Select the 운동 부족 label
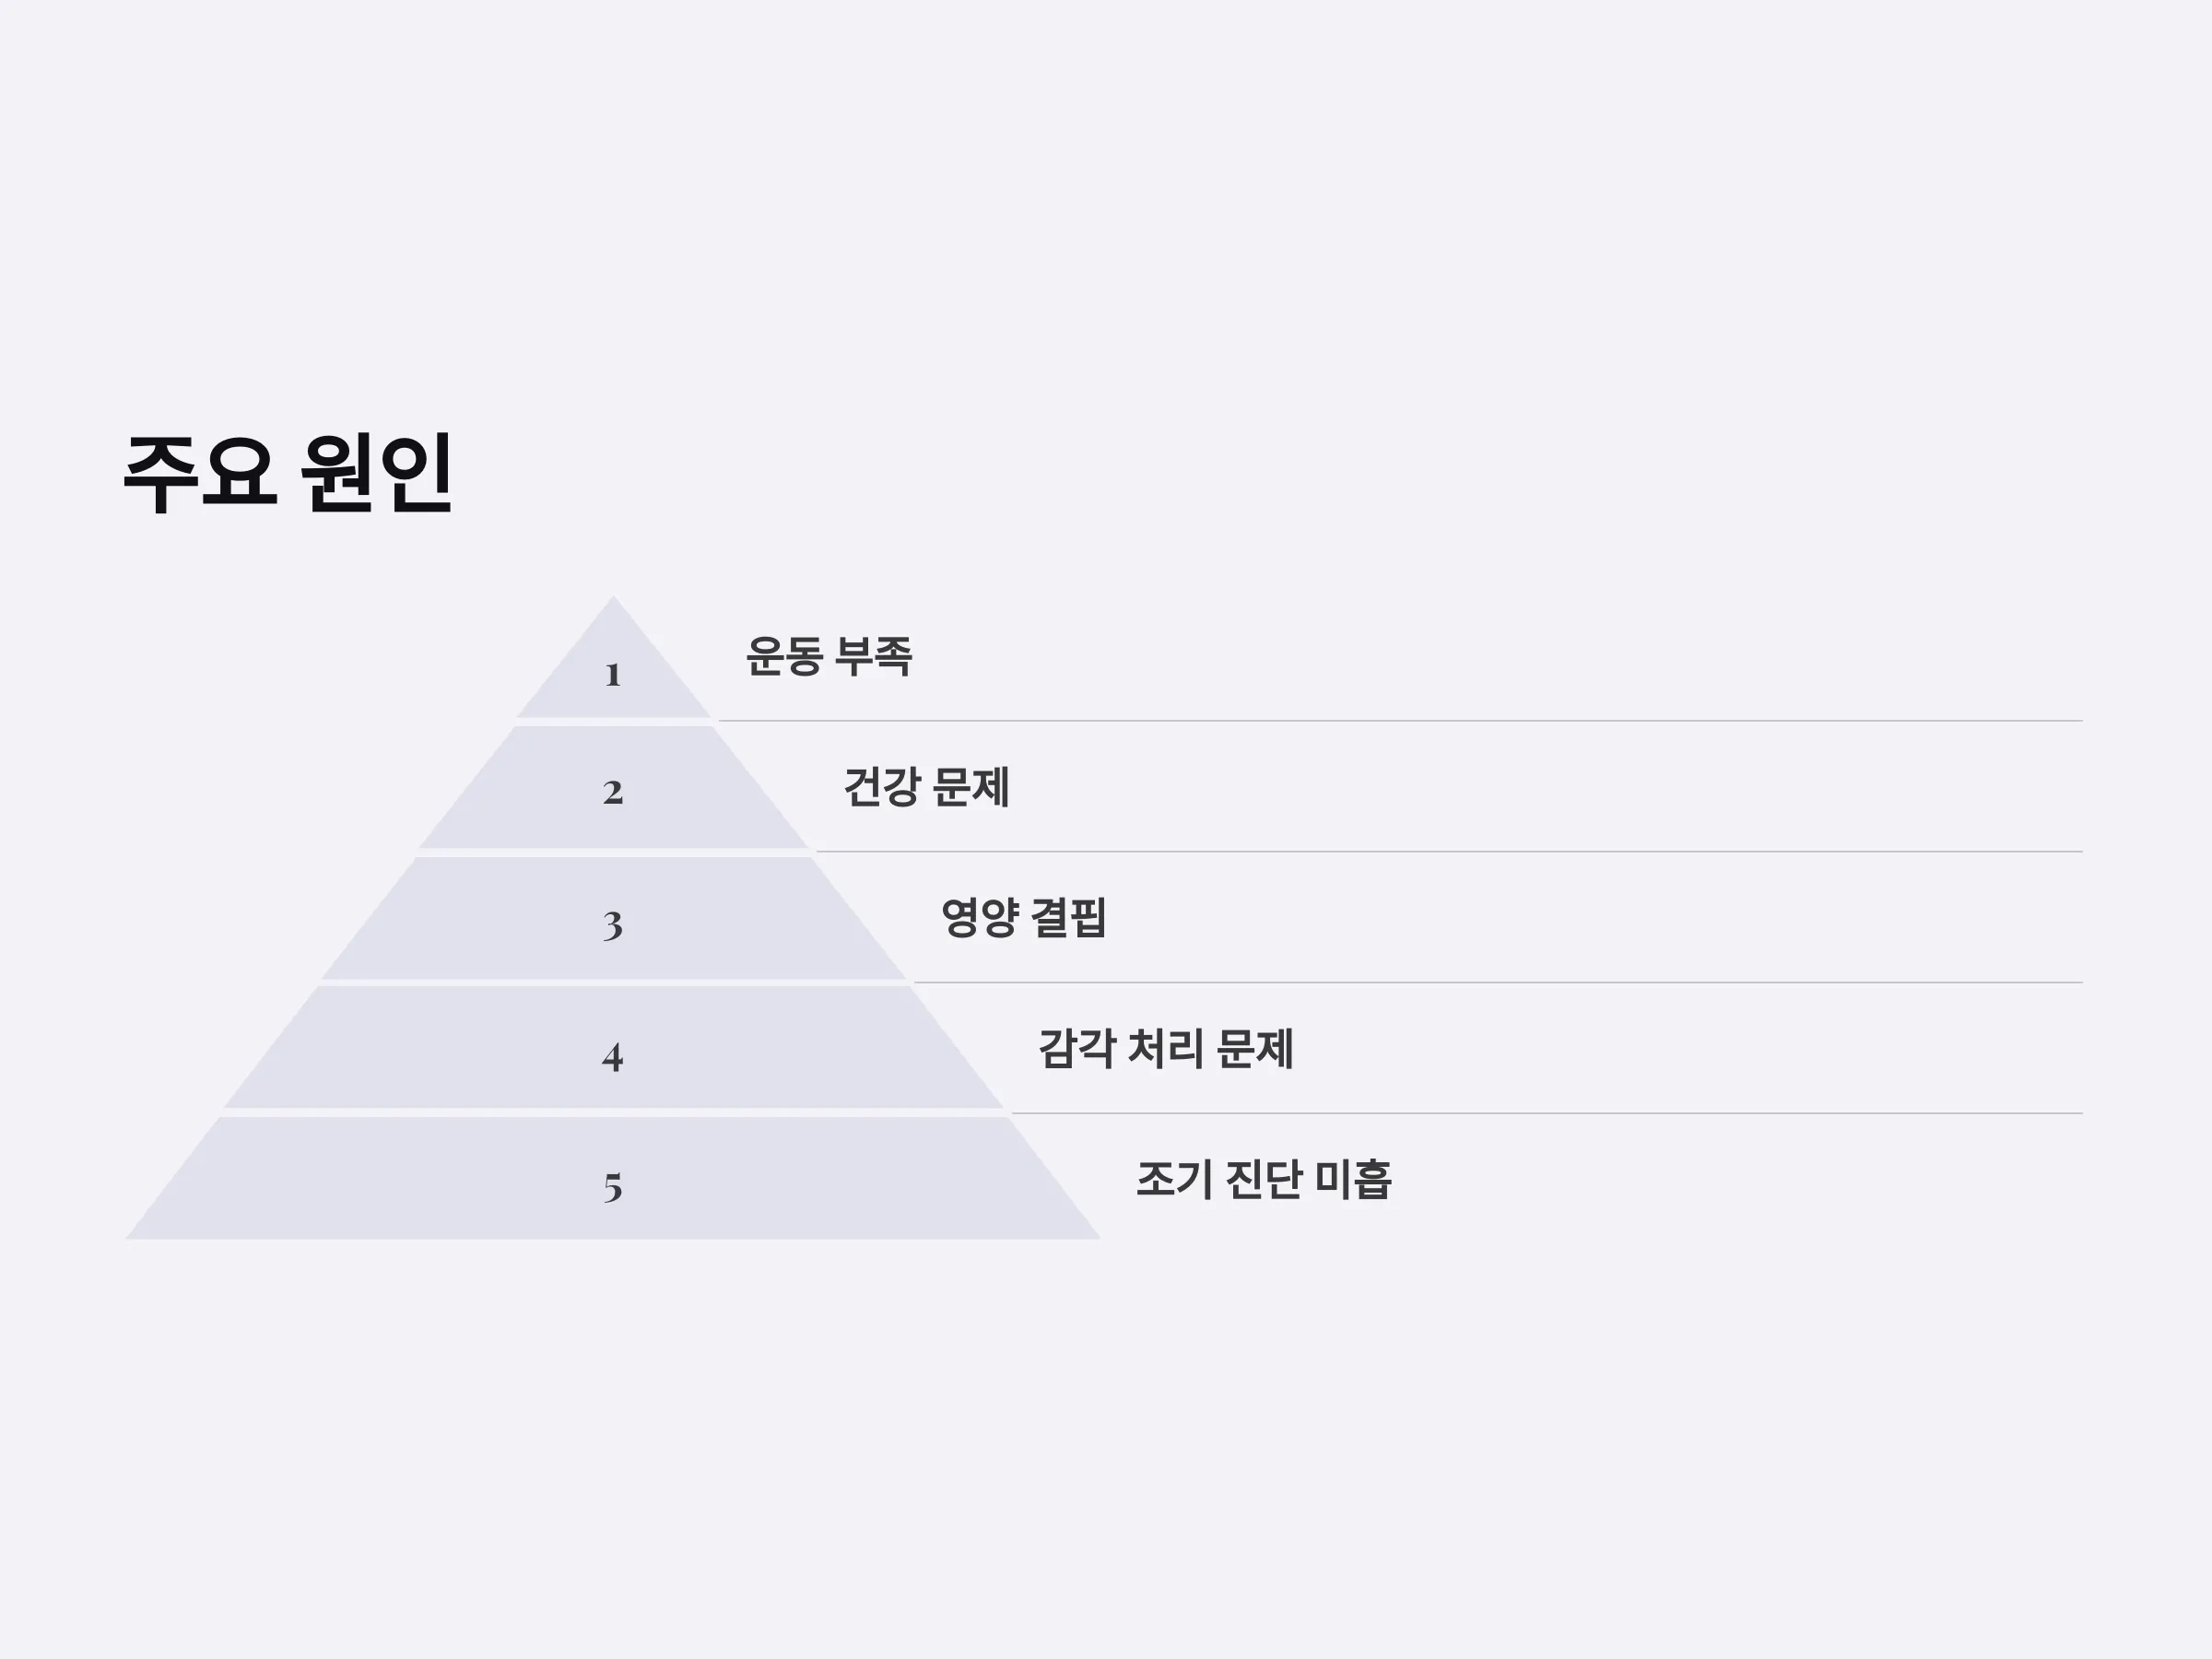This screenshot has height=1659, width=2212. pos(829,657)
